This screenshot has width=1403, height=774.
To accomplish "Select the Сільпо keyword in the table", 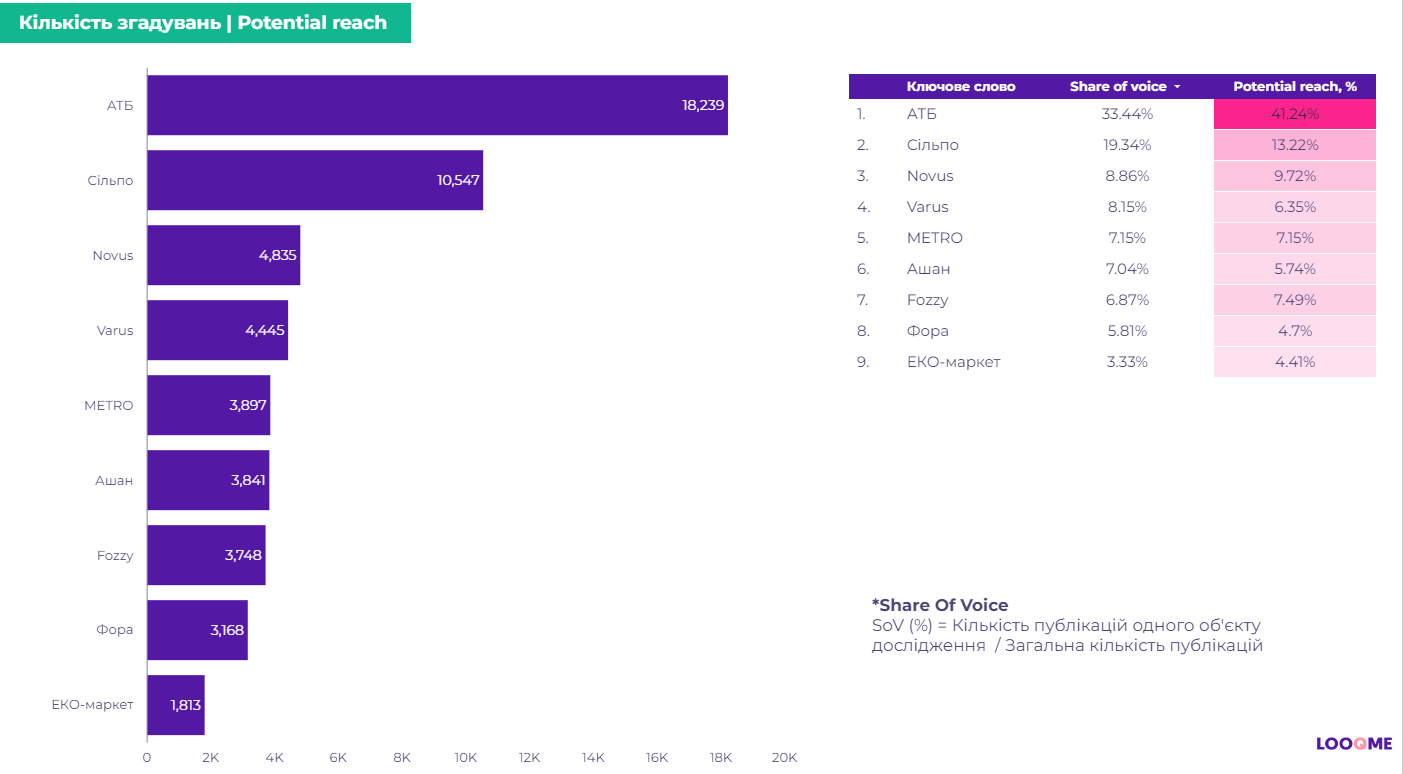I will [932, 145].
